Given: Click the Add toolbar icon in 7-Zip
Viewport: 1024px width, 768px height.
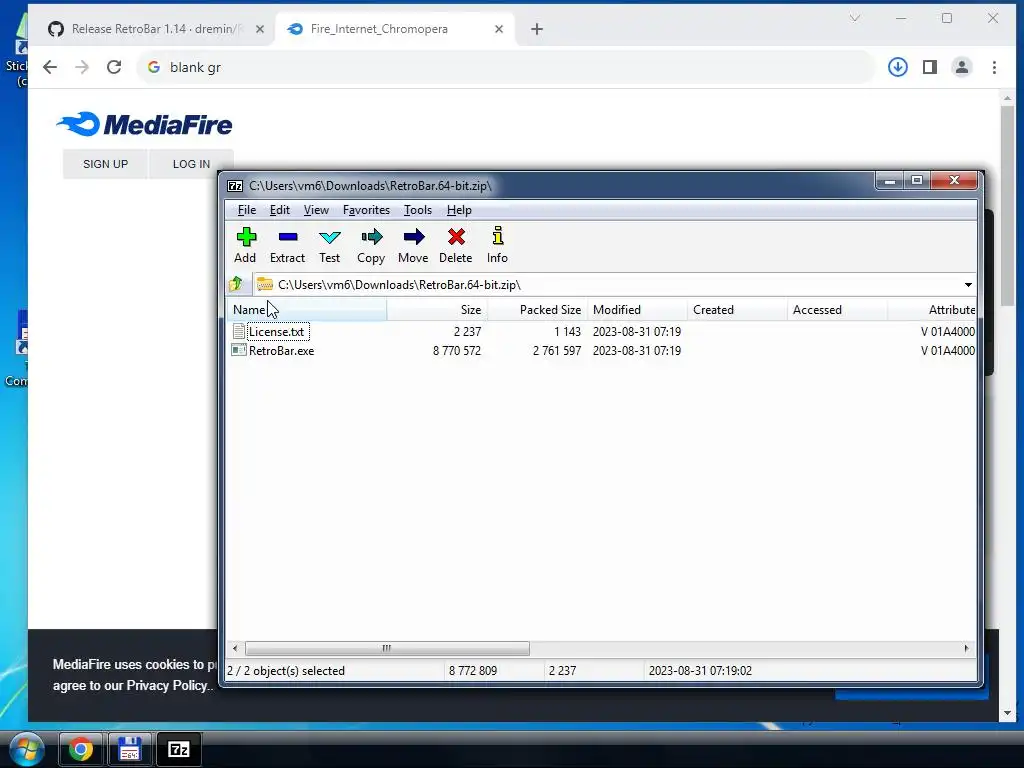Looking at the screenshot, I should pyautogui.click(x=246, y=236).
